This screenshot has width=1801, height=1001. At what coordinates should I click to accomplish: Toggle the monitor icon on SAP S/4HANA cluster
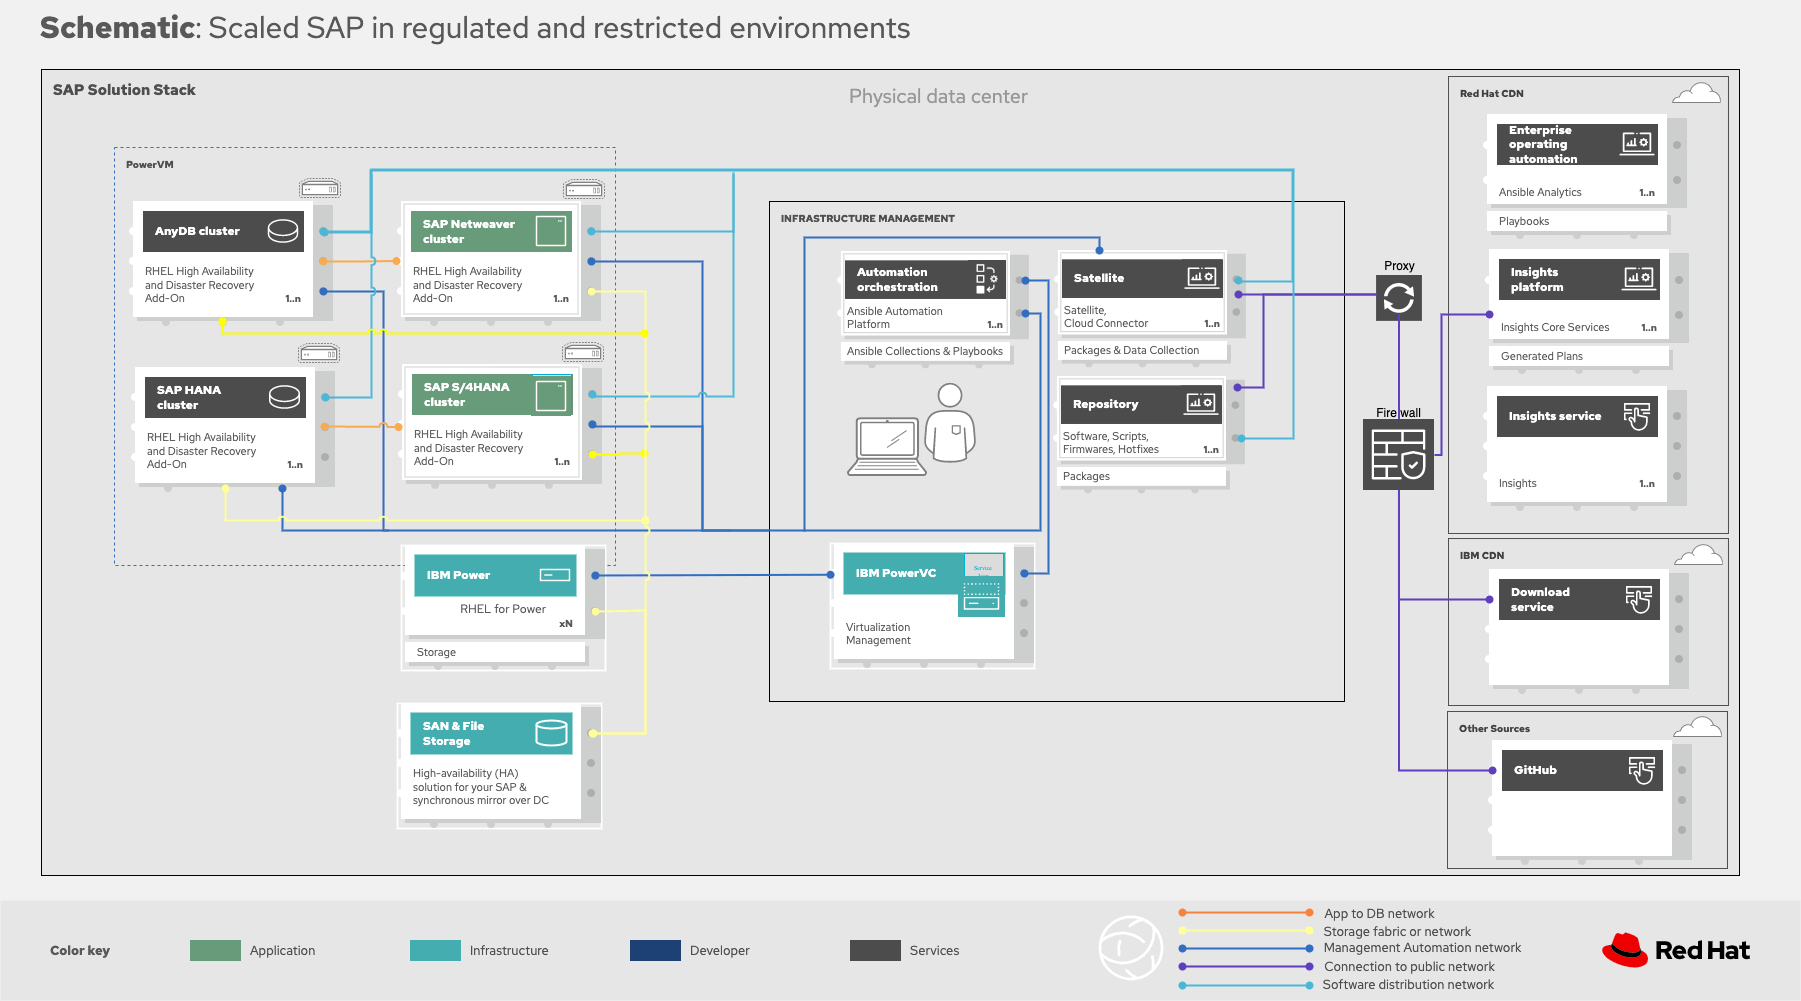coord(553,395)
